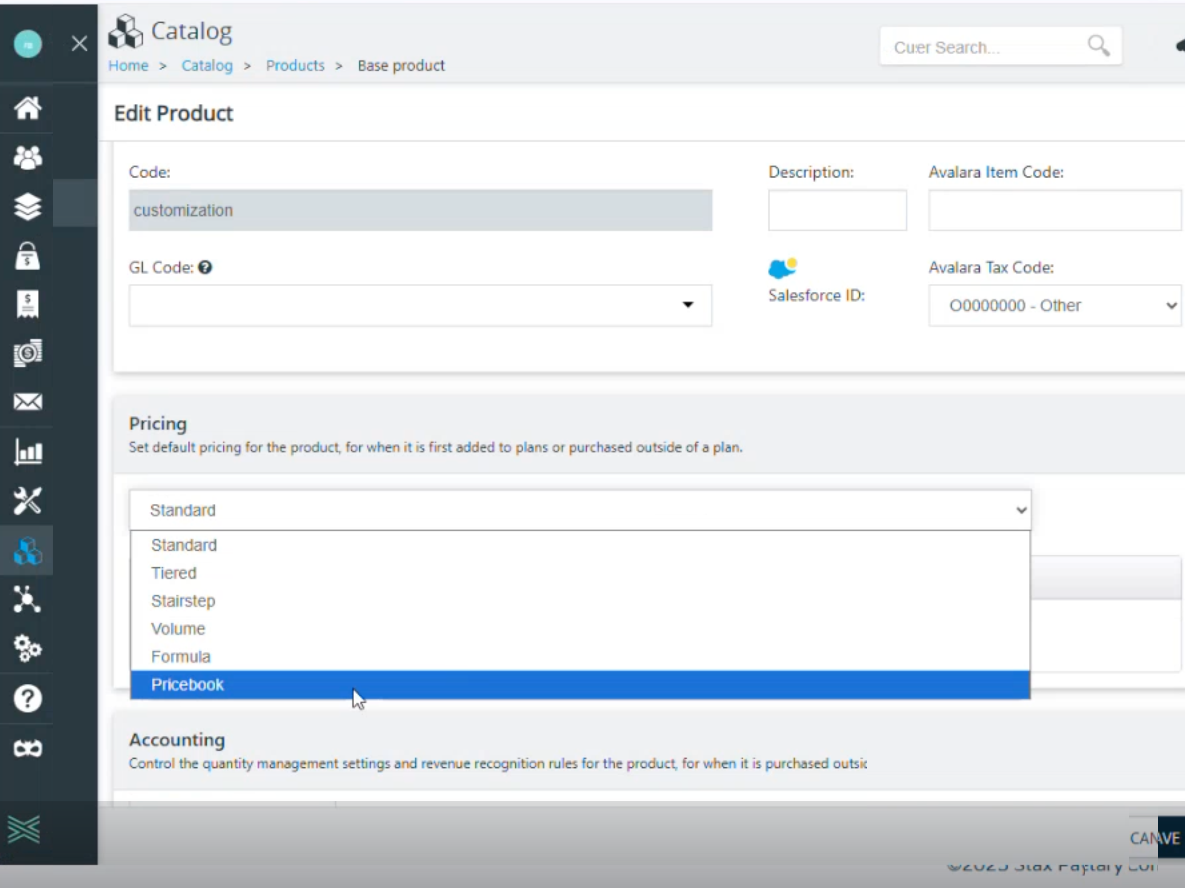This screenshot has width=1185, height=888.
Task: Click the Avalara Item Code field
Action: tap(1054, 210)
